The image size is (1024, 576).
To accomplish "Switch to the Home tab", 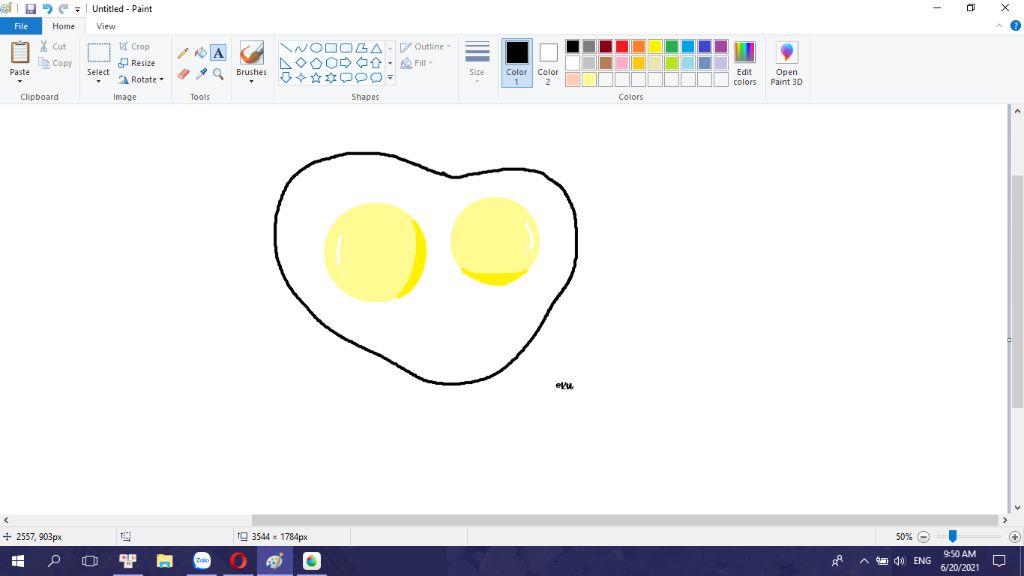I will 63,26.
